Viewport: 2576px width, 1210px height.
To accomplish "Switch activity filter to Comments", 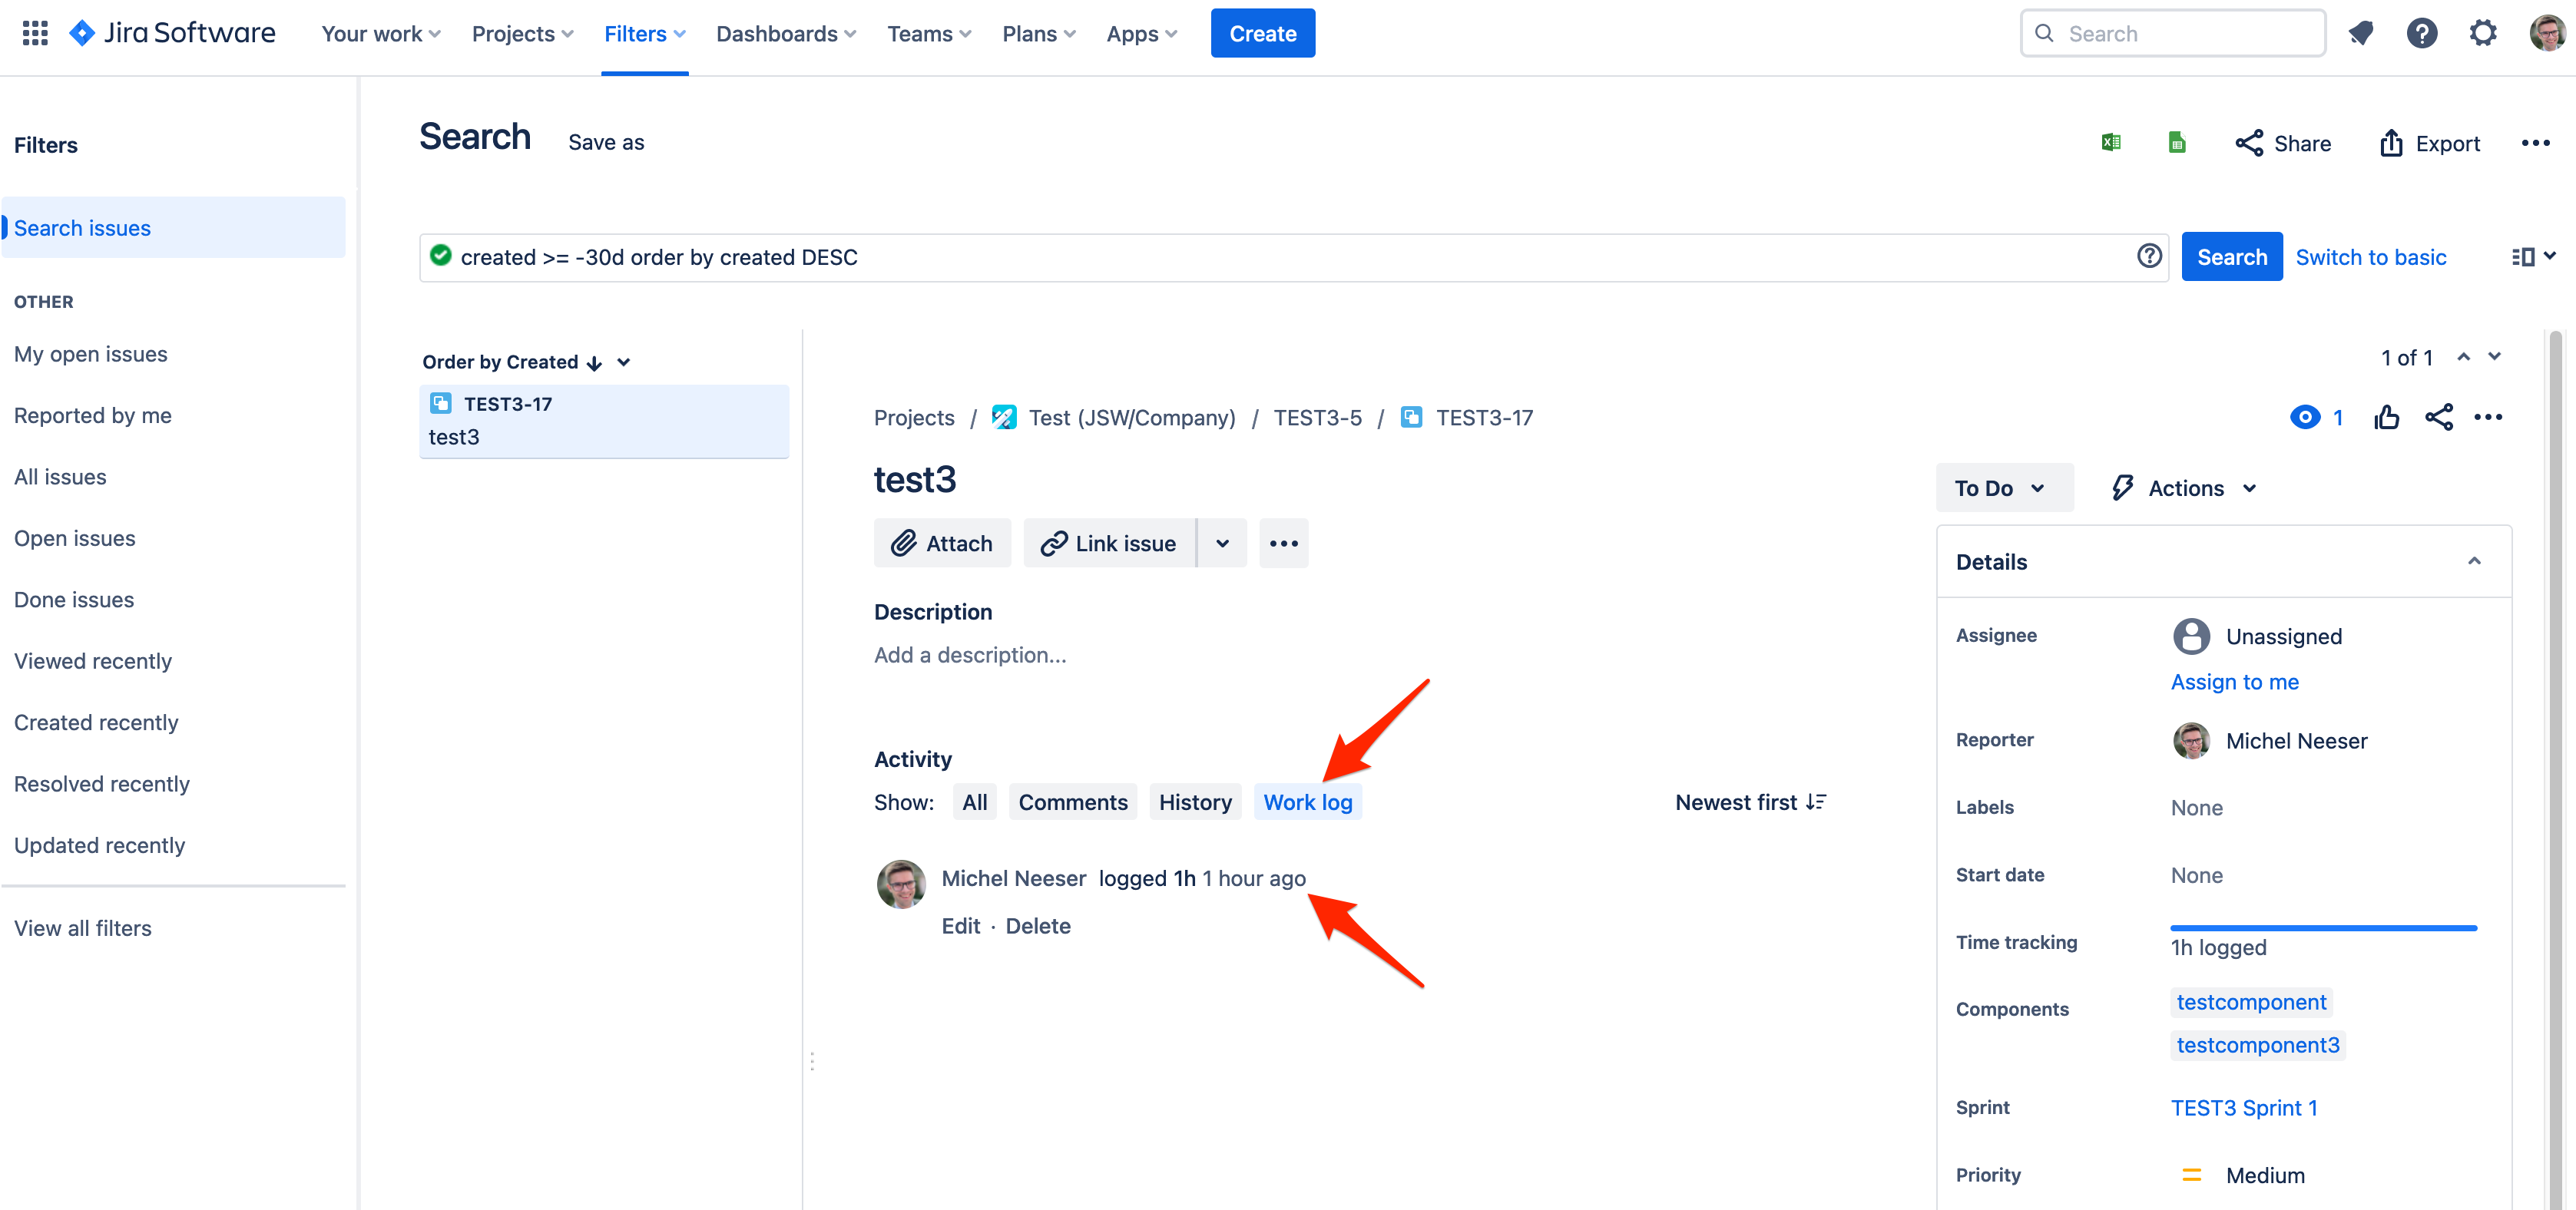I will click(1073, 801).
